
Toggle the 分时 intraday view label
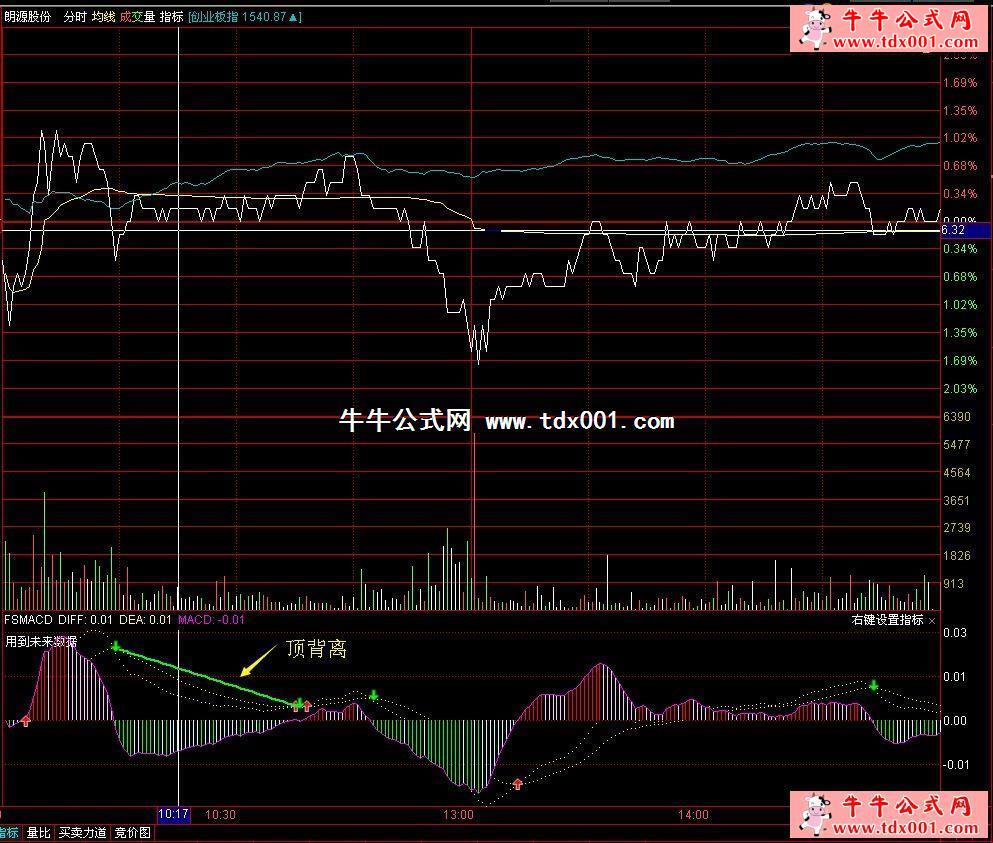75,17
